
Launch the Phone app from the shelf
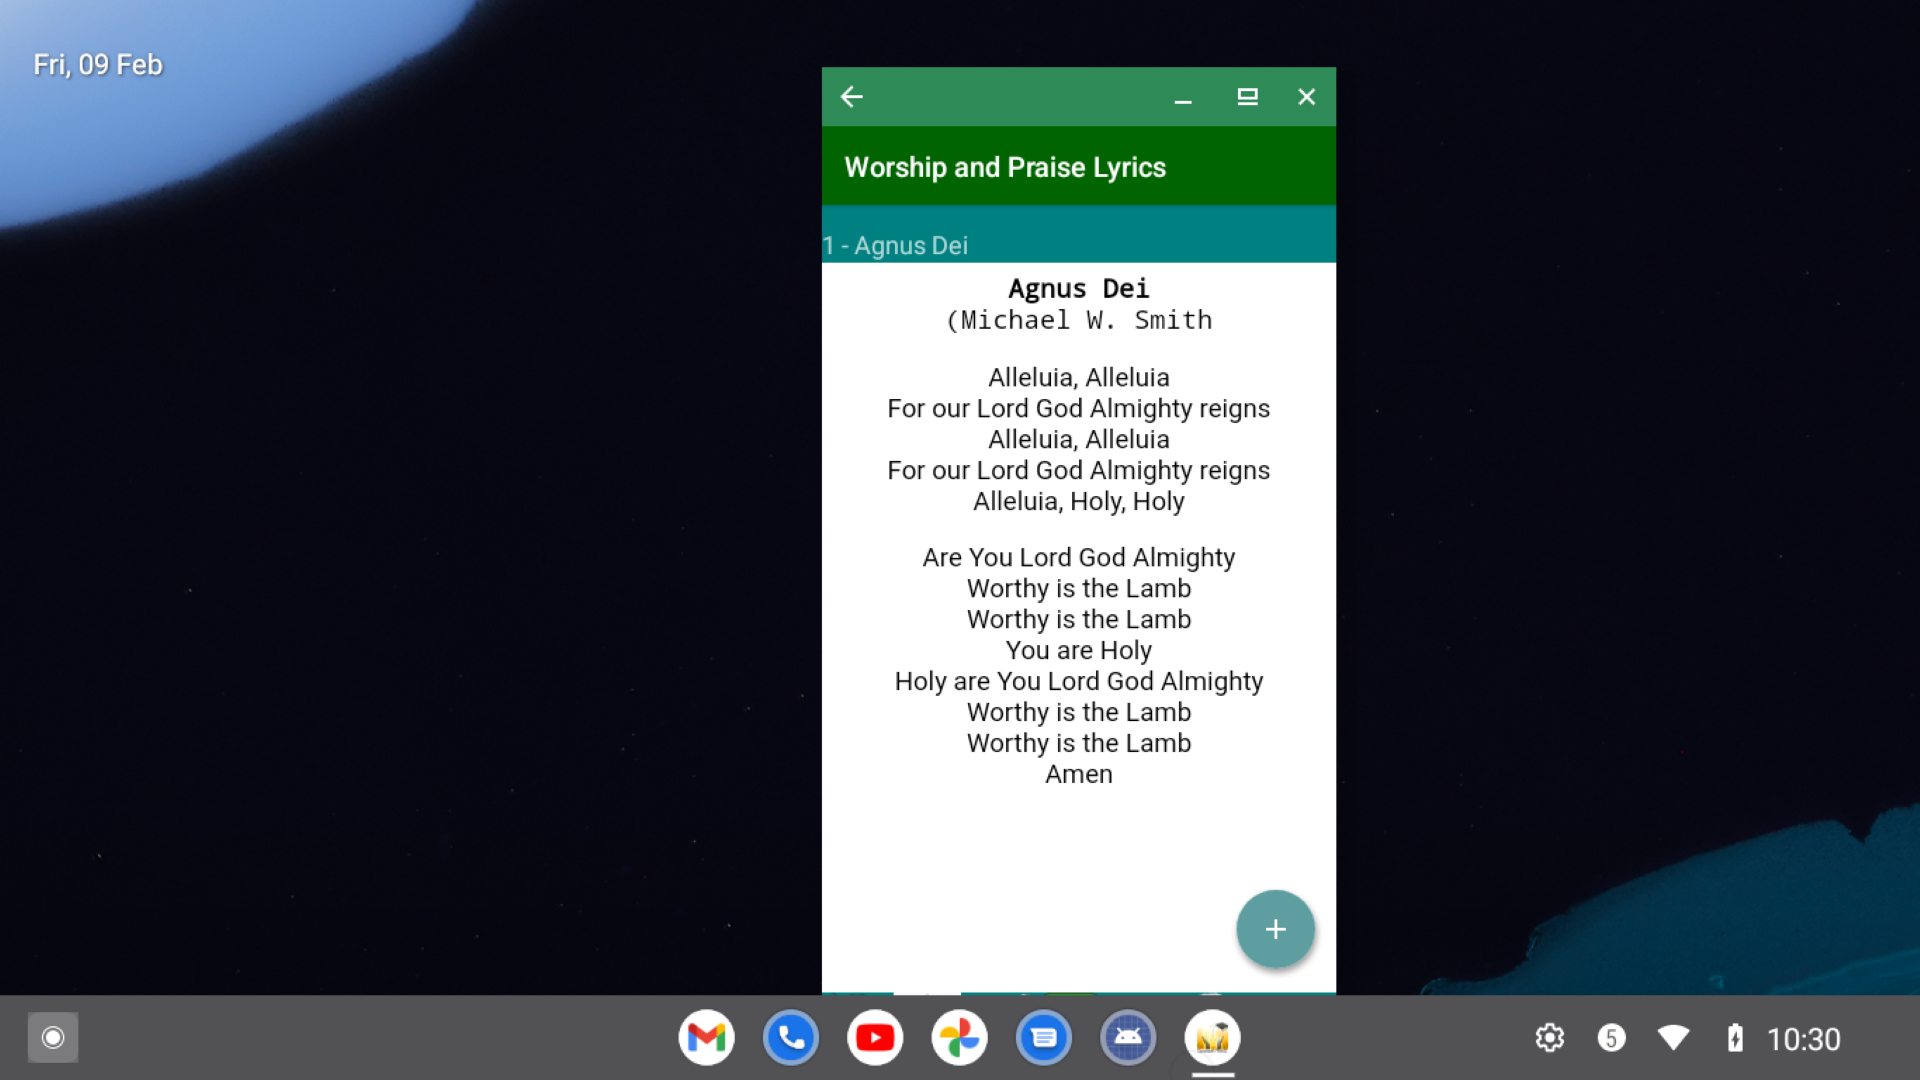(x=791, y=1038)
